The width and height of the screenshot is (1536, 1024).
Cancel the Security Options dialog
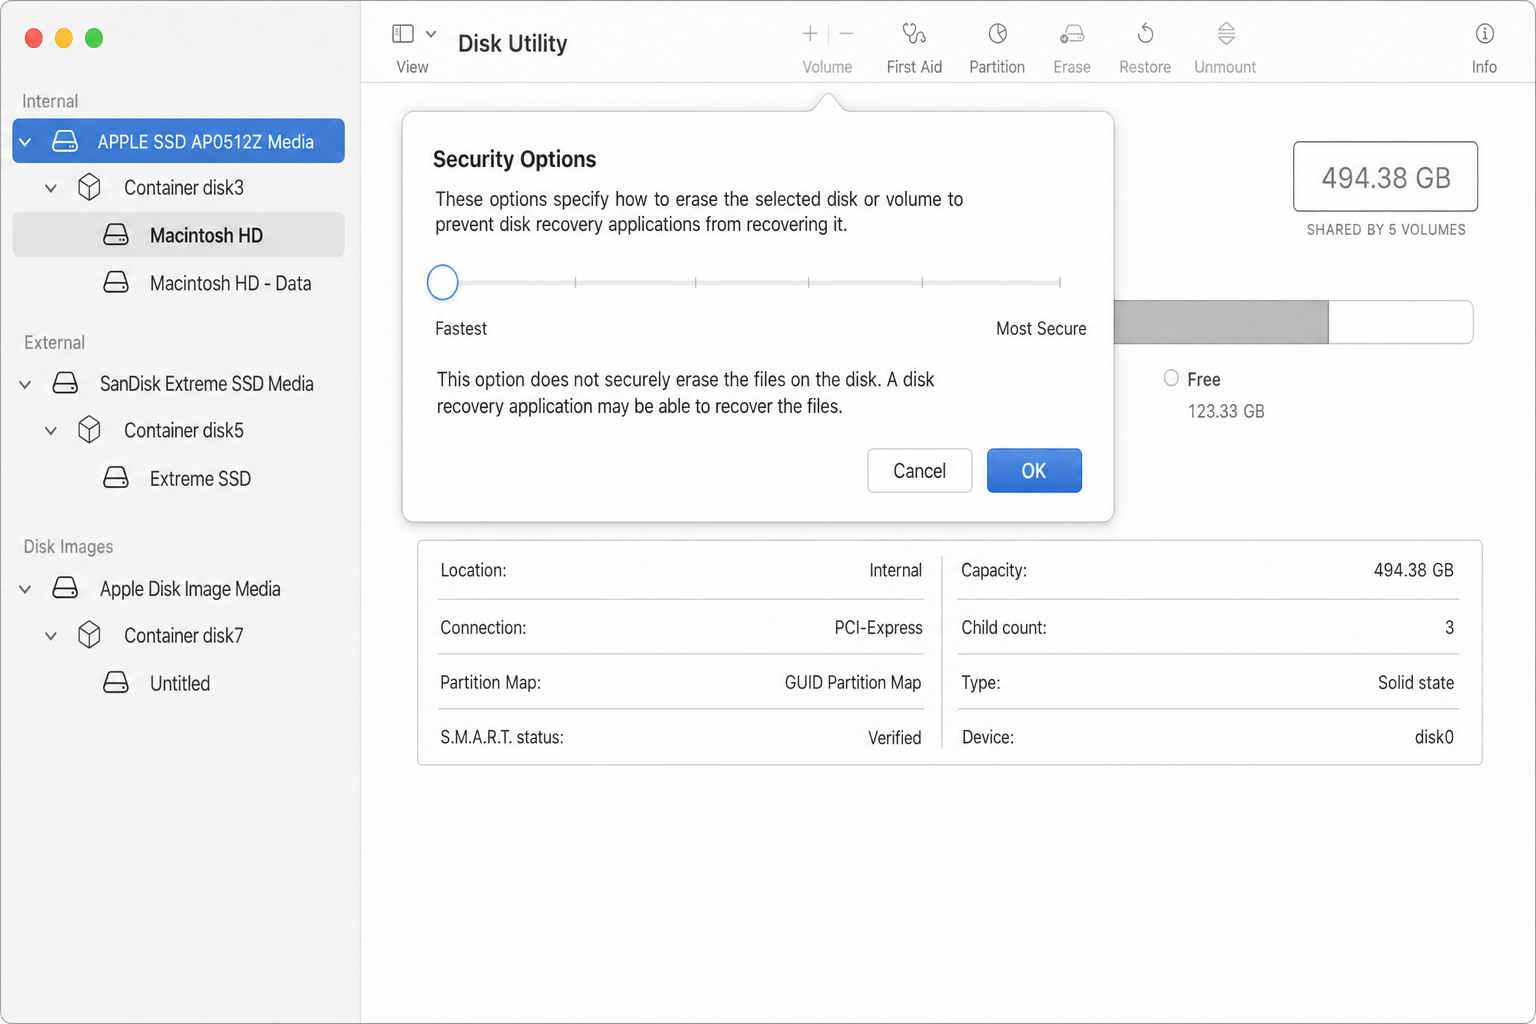919,470
